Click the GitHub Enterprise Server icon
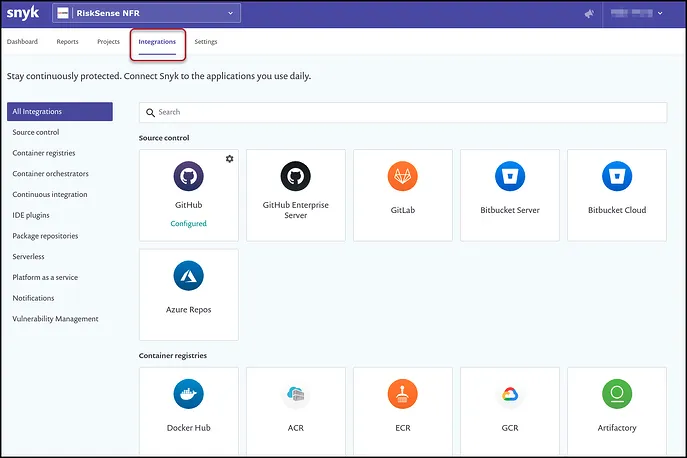Viewport: 687px width, 458px height. (x=296, y=176)
